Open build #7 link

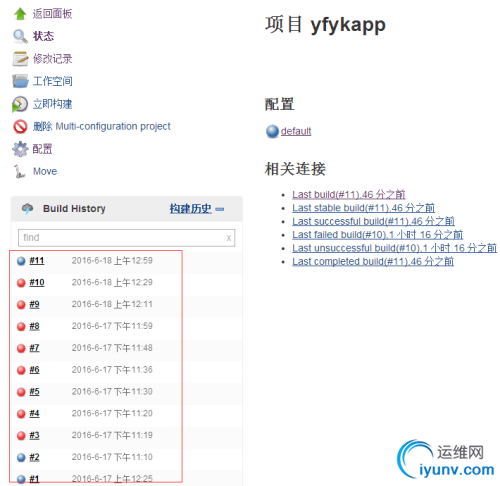pyautogui.click(x=34, y=348)
